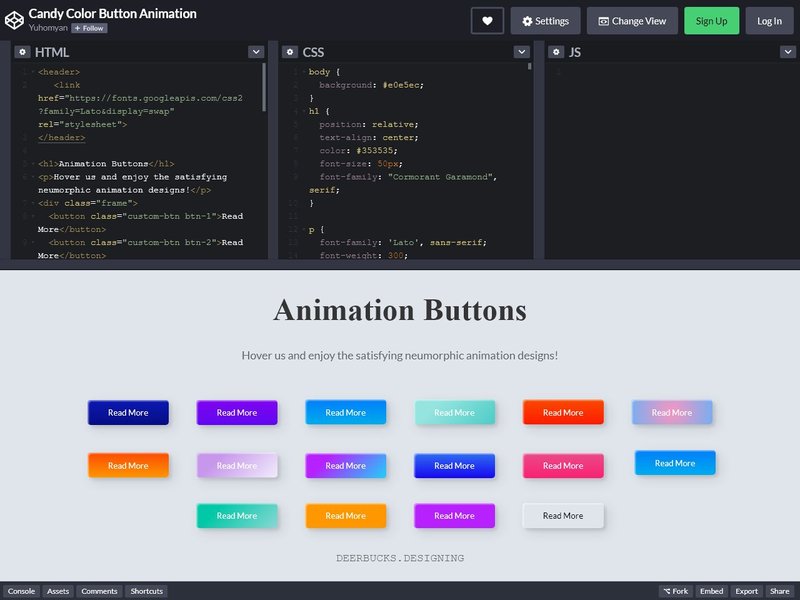Click the red-orange Read More button
Screen dimensions: 800x600
563,412
